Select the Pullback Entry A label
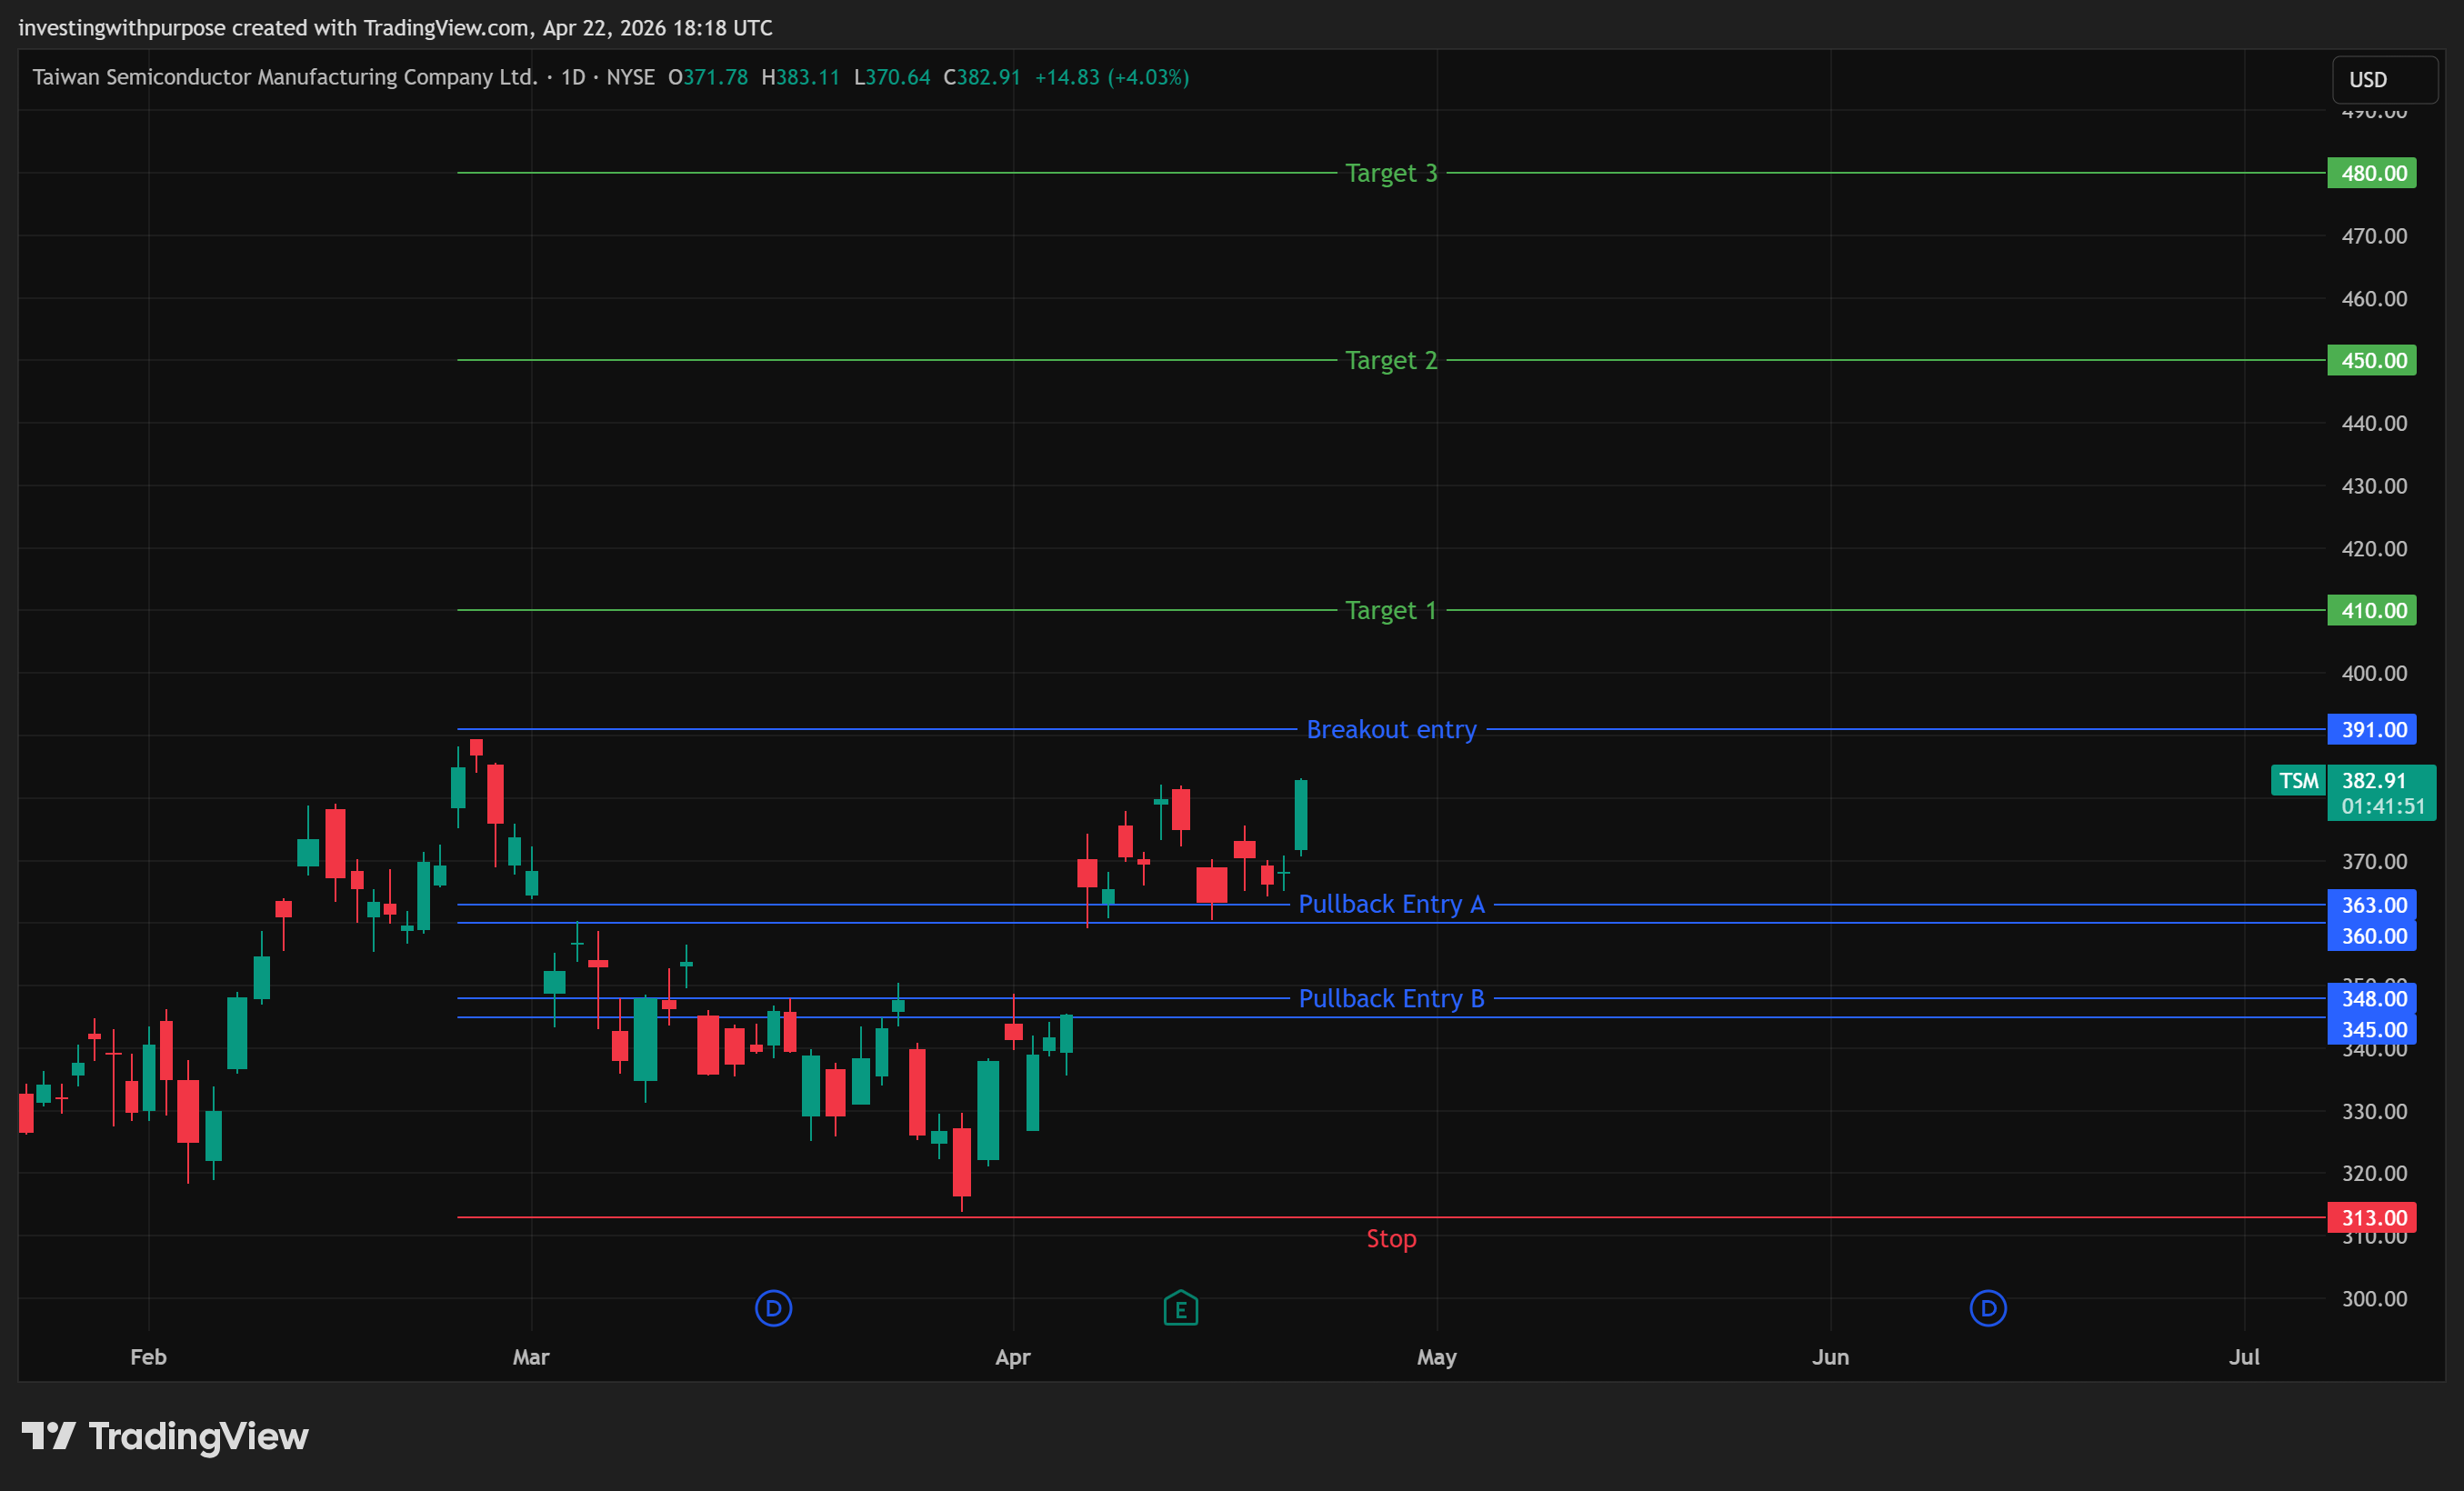Screen dimensions: 2464x1491 coord(1391,904)
